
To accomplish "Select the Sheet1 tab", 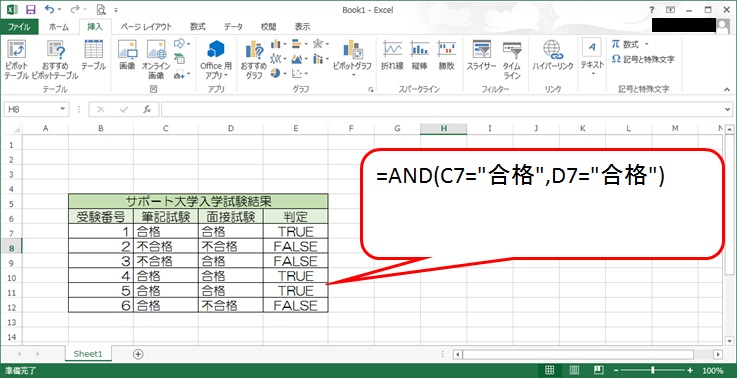I will pos(88,354).
